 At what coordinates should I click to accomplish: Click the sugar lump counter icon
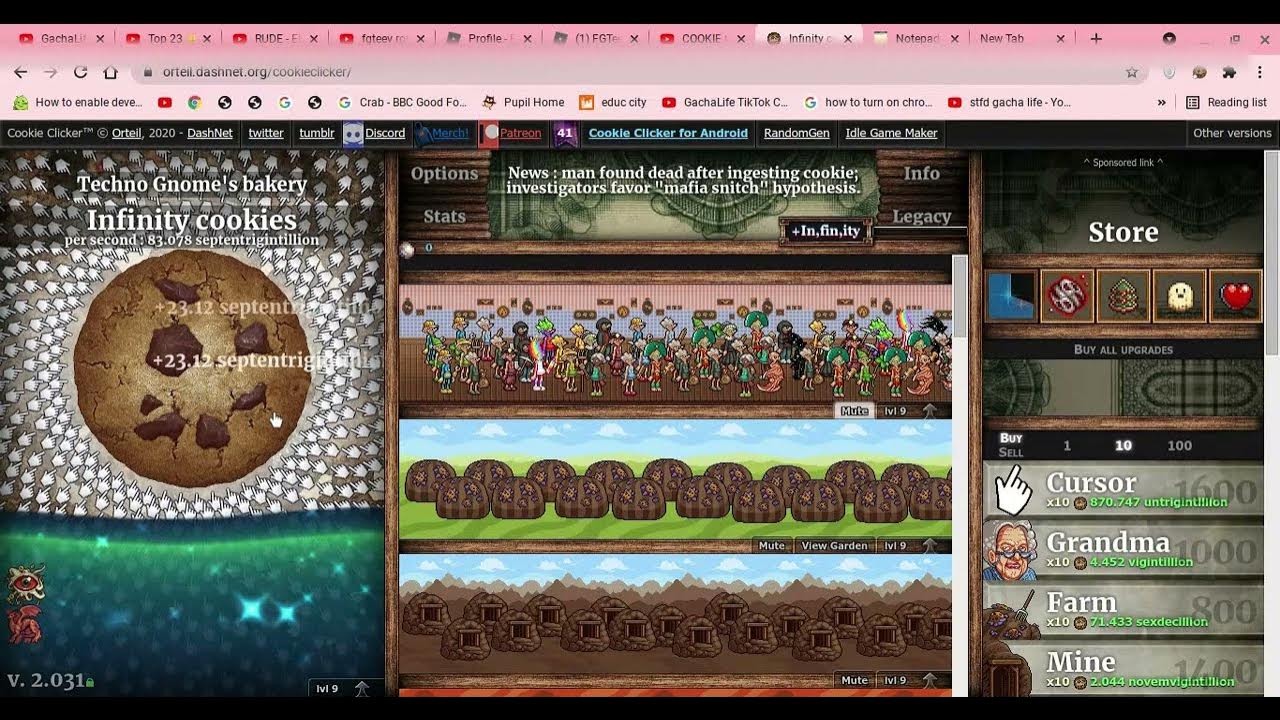(x=408, y=249)
